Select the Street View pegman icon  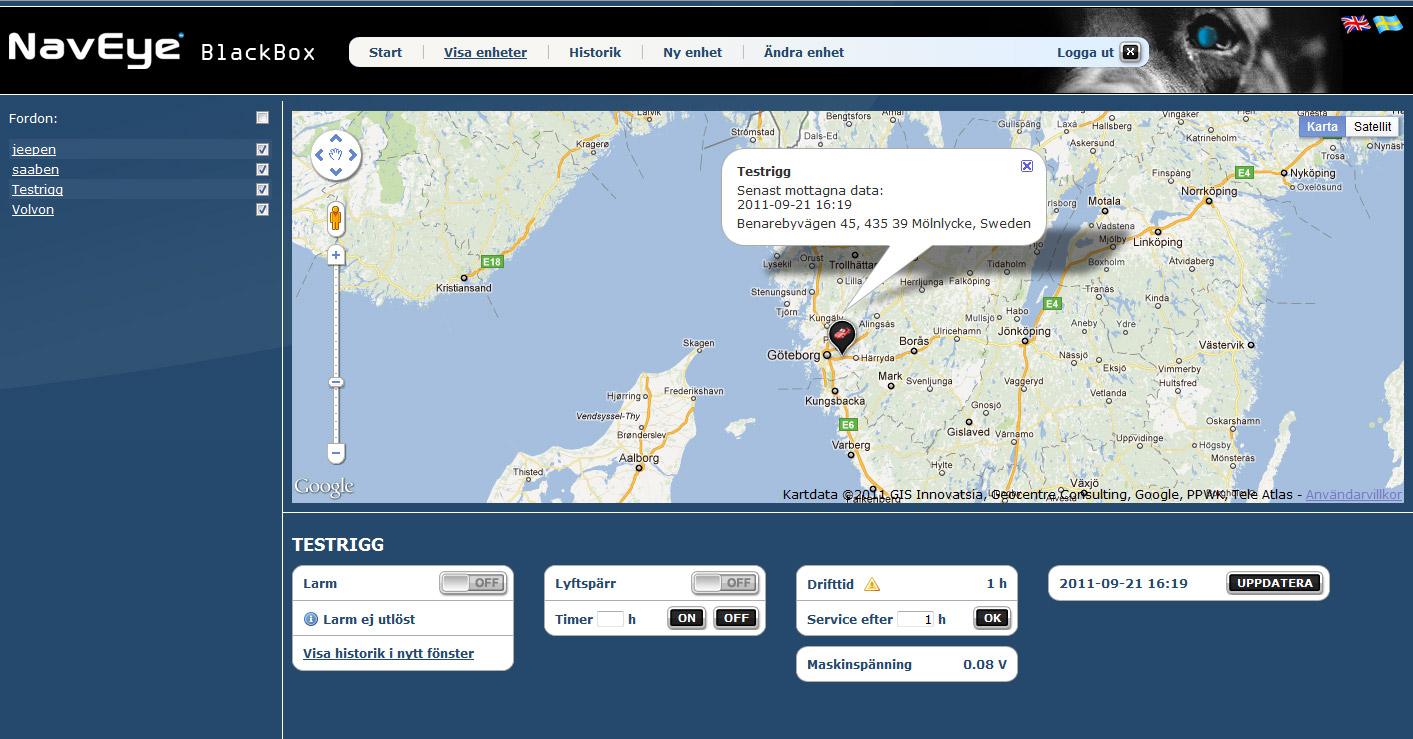[336, 218]
